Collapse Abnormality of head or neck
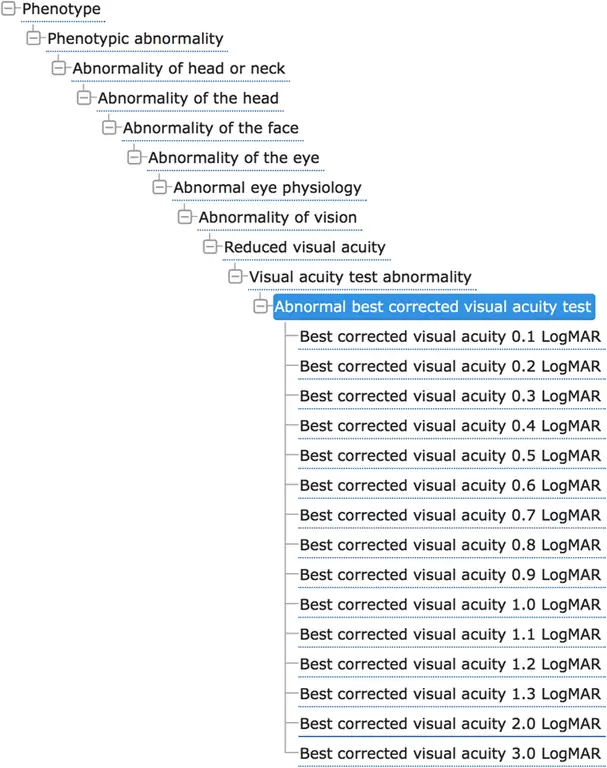The height and width of the screenshot is (768, 607). pos(59,69)
